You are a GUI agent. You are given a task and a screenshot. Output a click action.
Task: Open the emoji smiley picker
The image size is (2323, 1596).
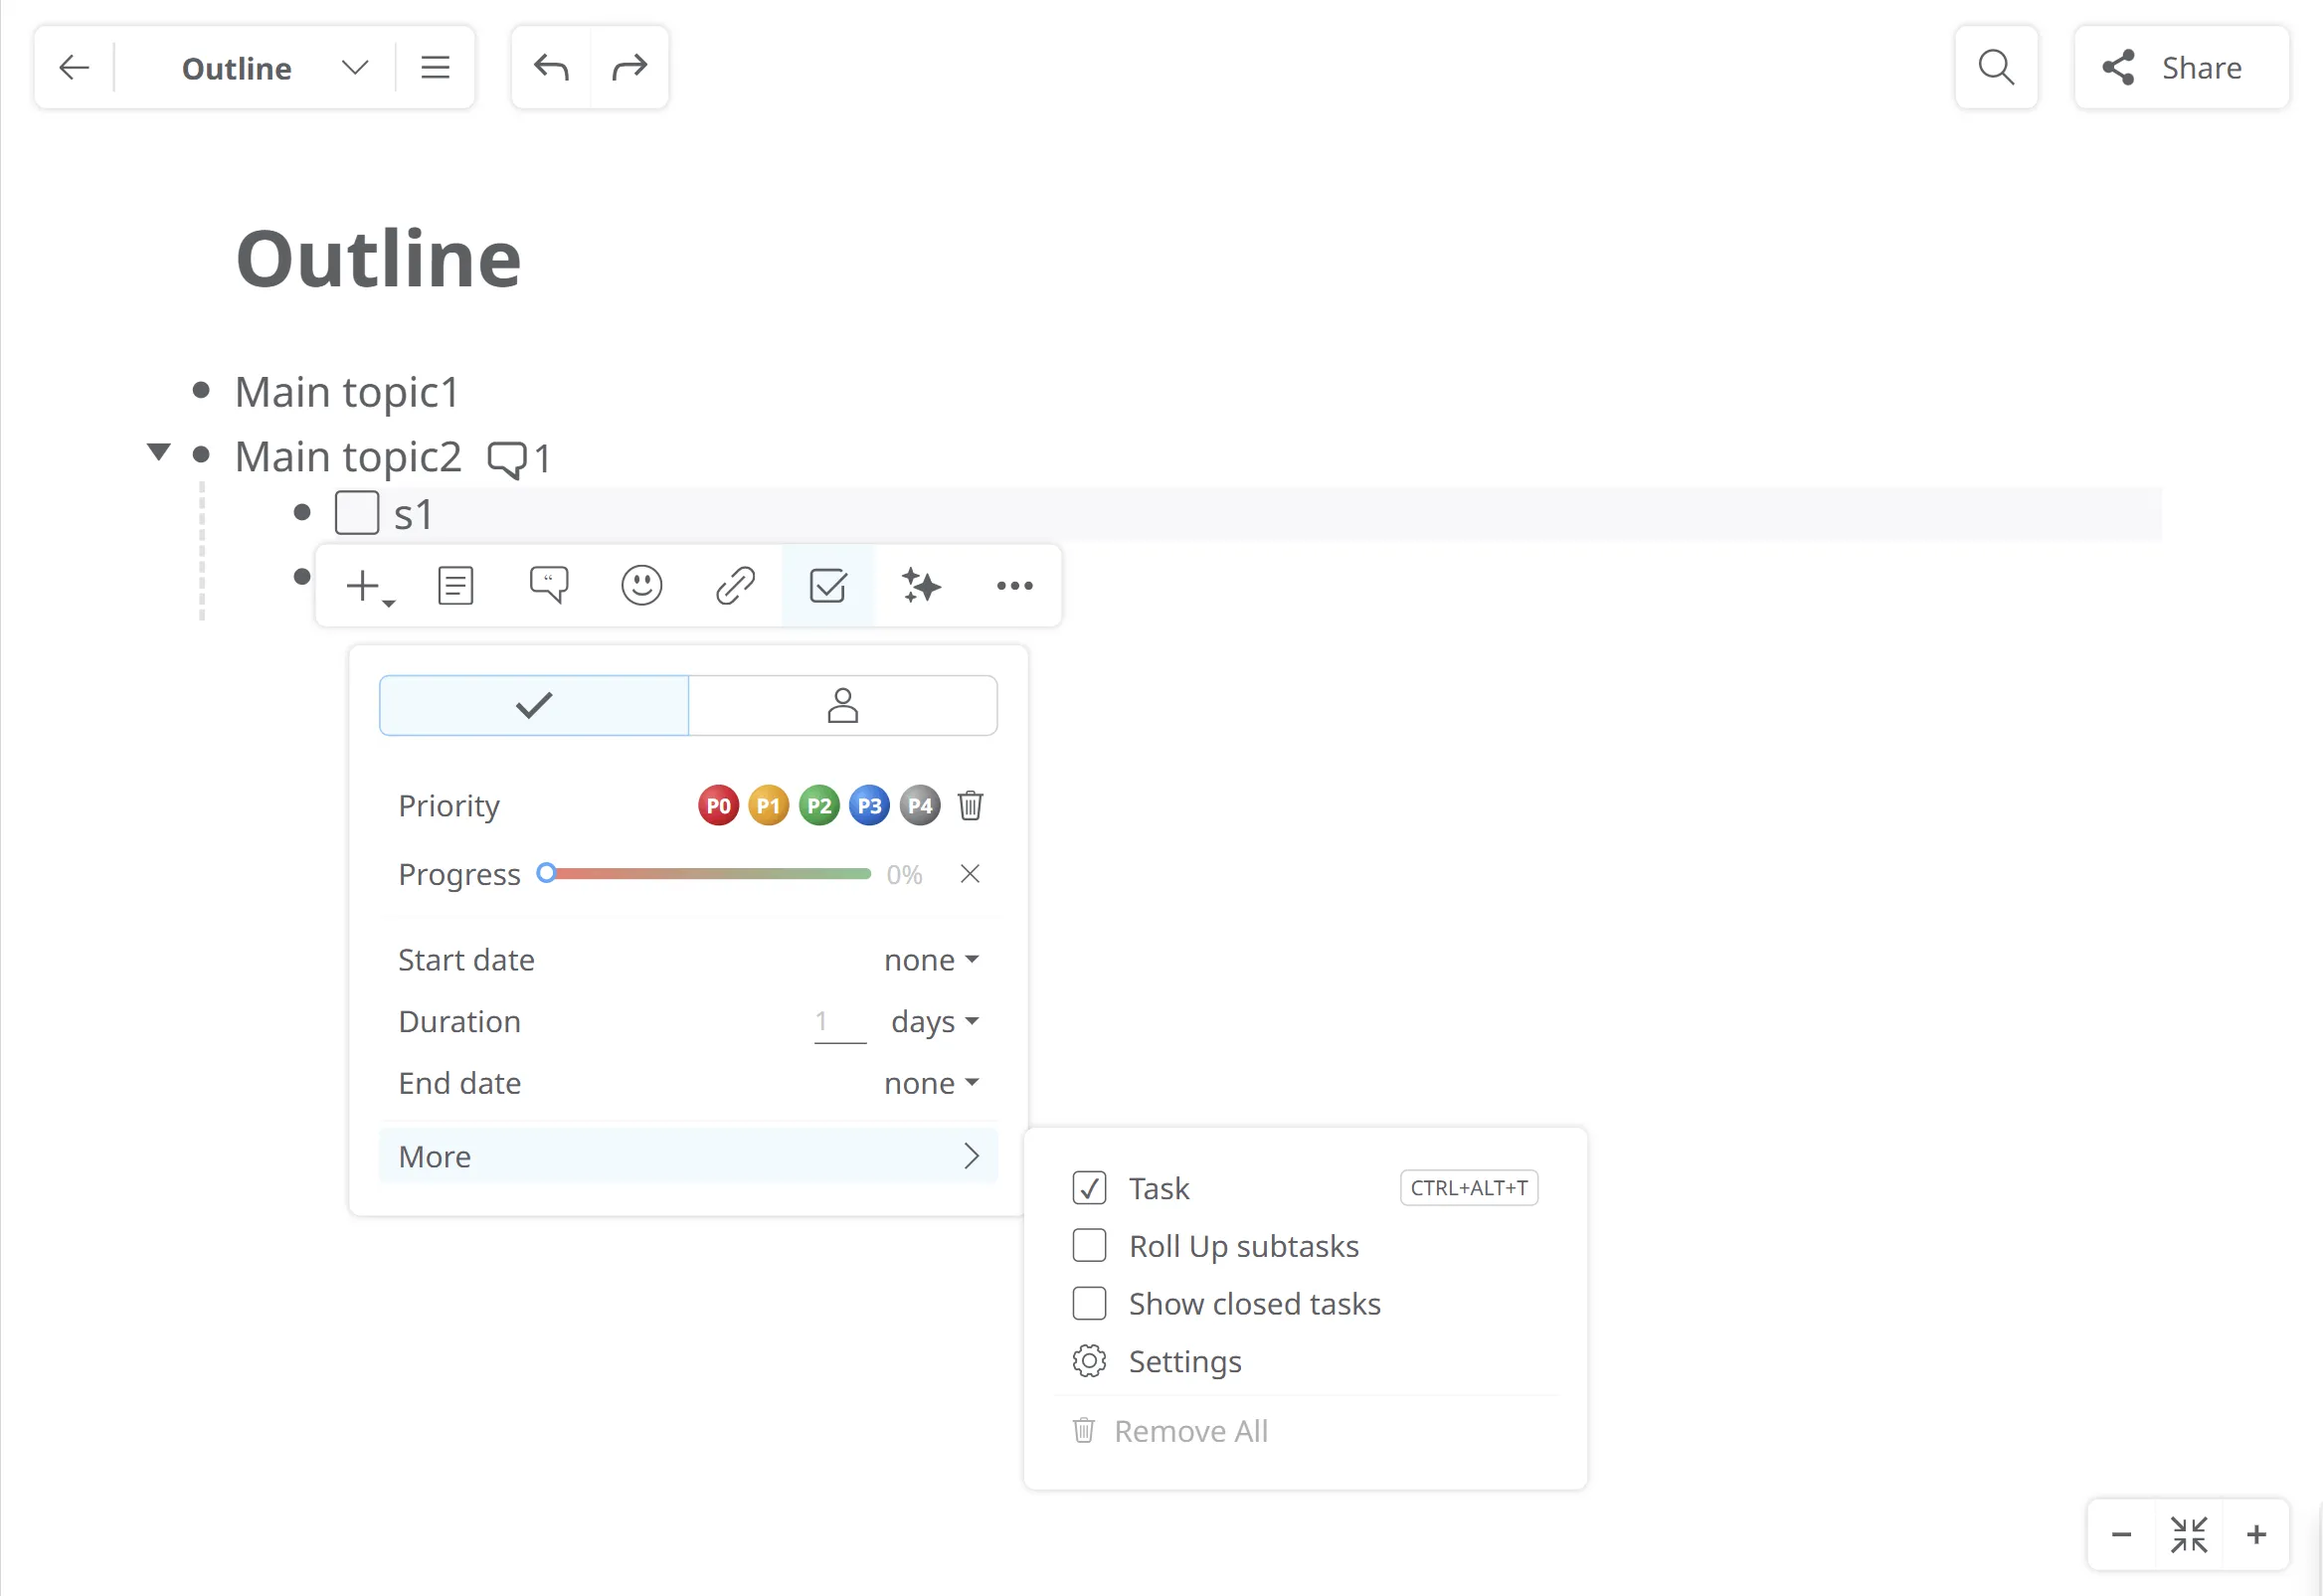coord(641,586)
